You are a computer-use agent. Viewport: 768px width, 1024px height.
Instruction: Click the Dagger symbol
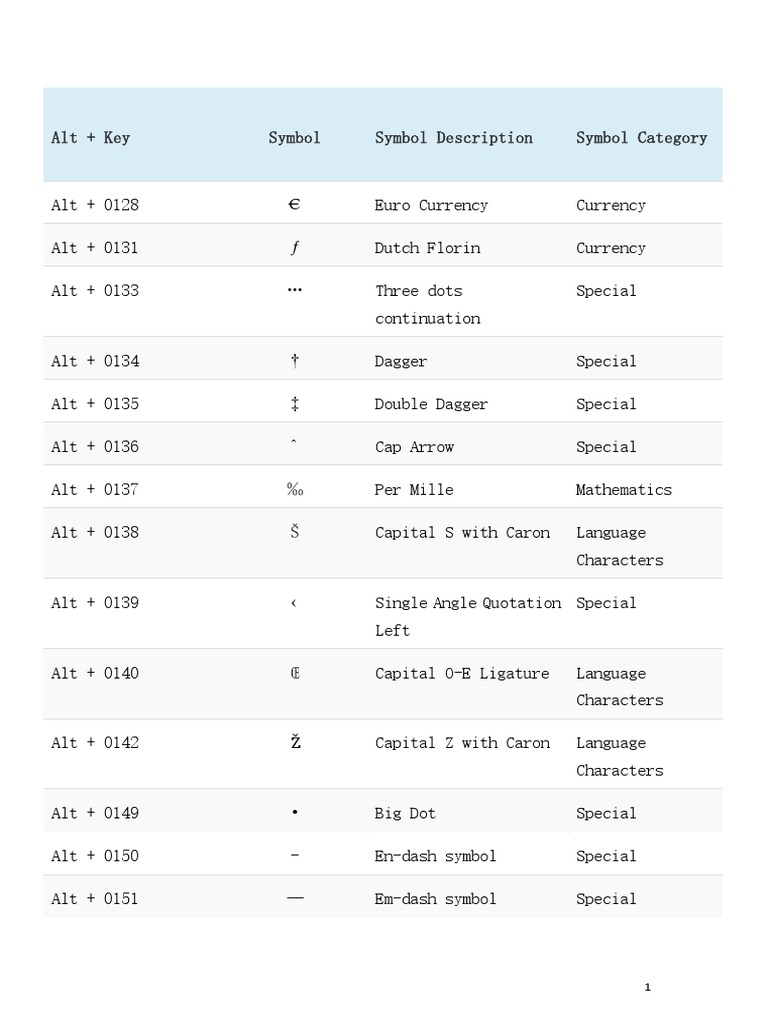coord(294,361)
